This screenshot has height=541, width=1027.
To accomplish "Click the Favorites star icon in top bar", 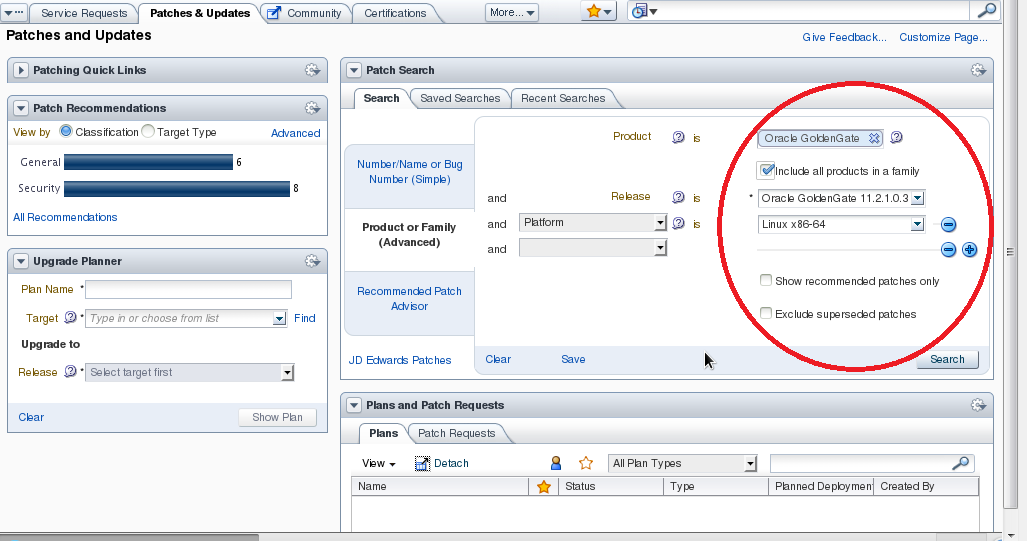I will pos(594,12).
